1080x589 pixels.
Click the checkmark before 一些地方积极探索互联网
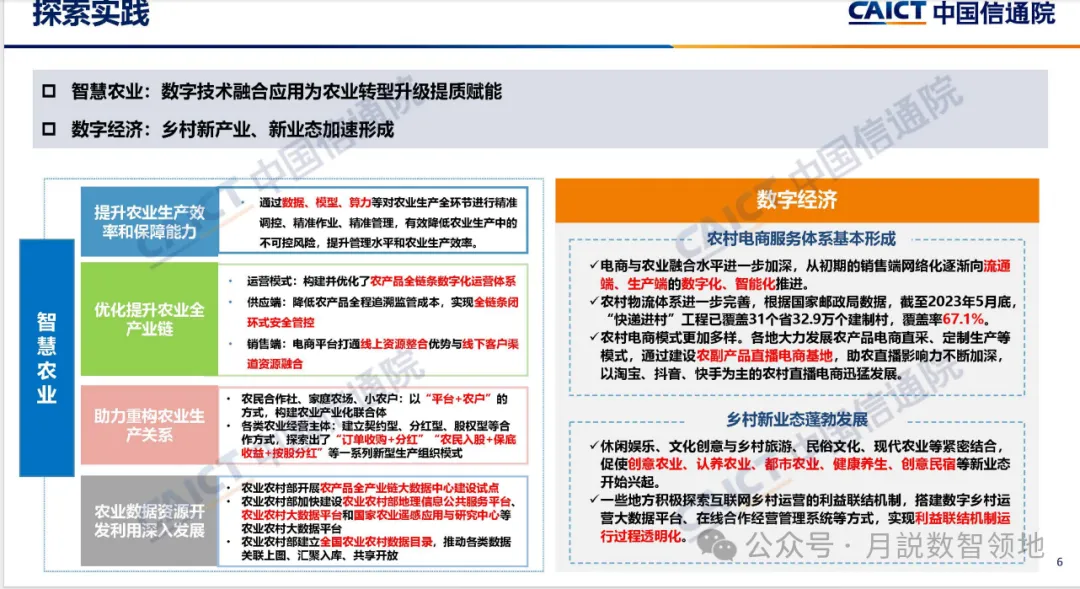594,500
